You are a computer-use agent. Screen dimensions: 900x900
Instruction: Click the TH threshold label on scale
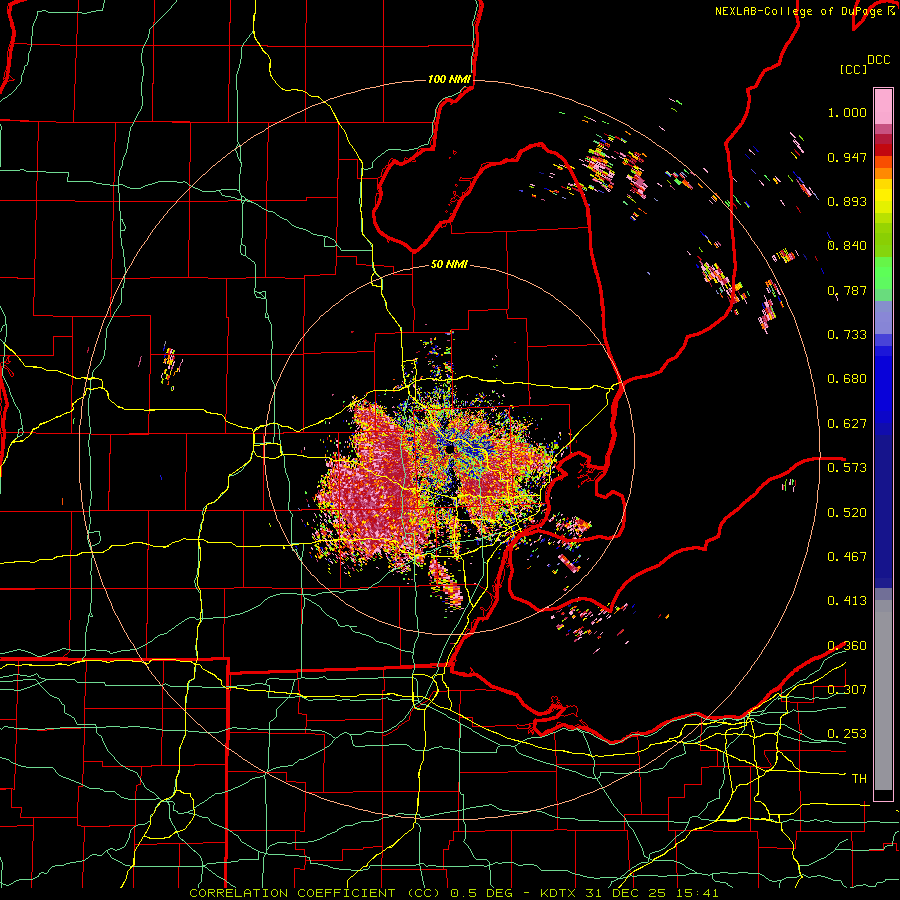tap(859, 779)
